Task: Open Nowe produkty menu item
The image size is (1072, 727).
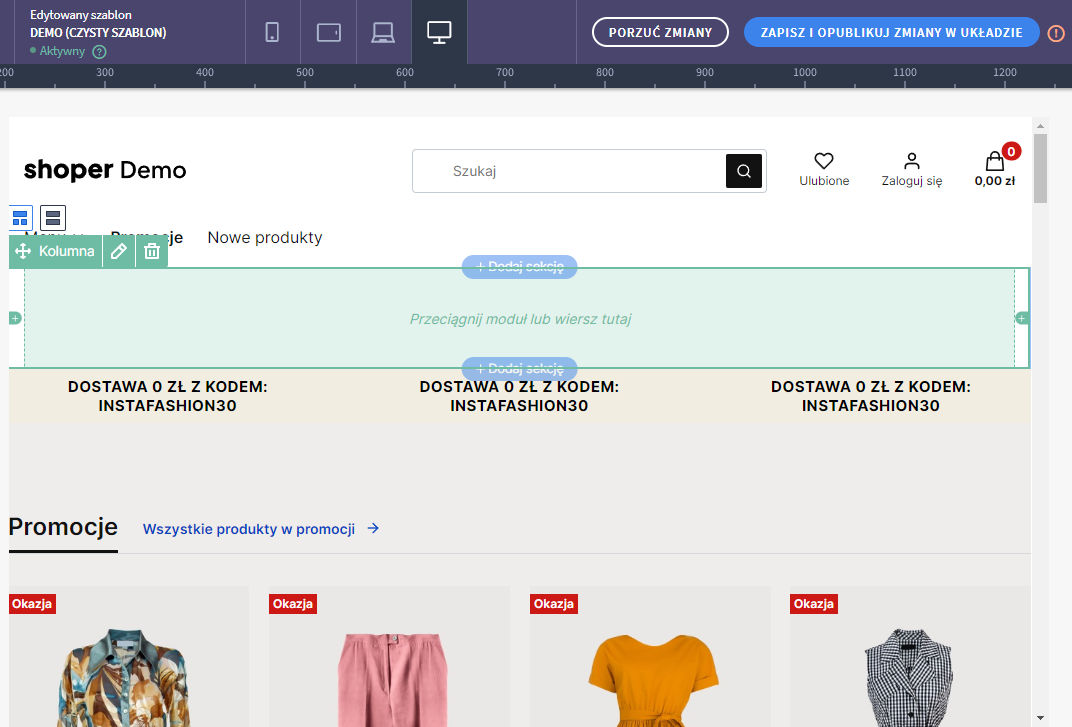Action: [x=265, y=237]
